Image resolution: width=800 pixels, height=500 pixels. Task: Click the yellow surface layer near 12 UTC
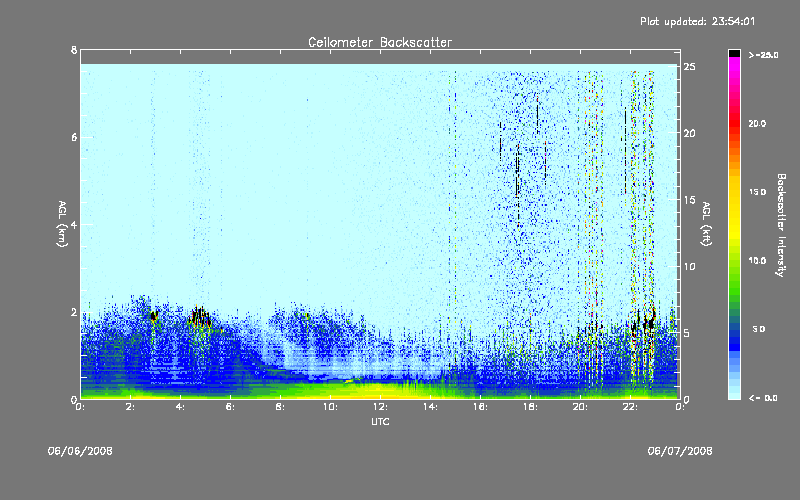click(378, 389)
